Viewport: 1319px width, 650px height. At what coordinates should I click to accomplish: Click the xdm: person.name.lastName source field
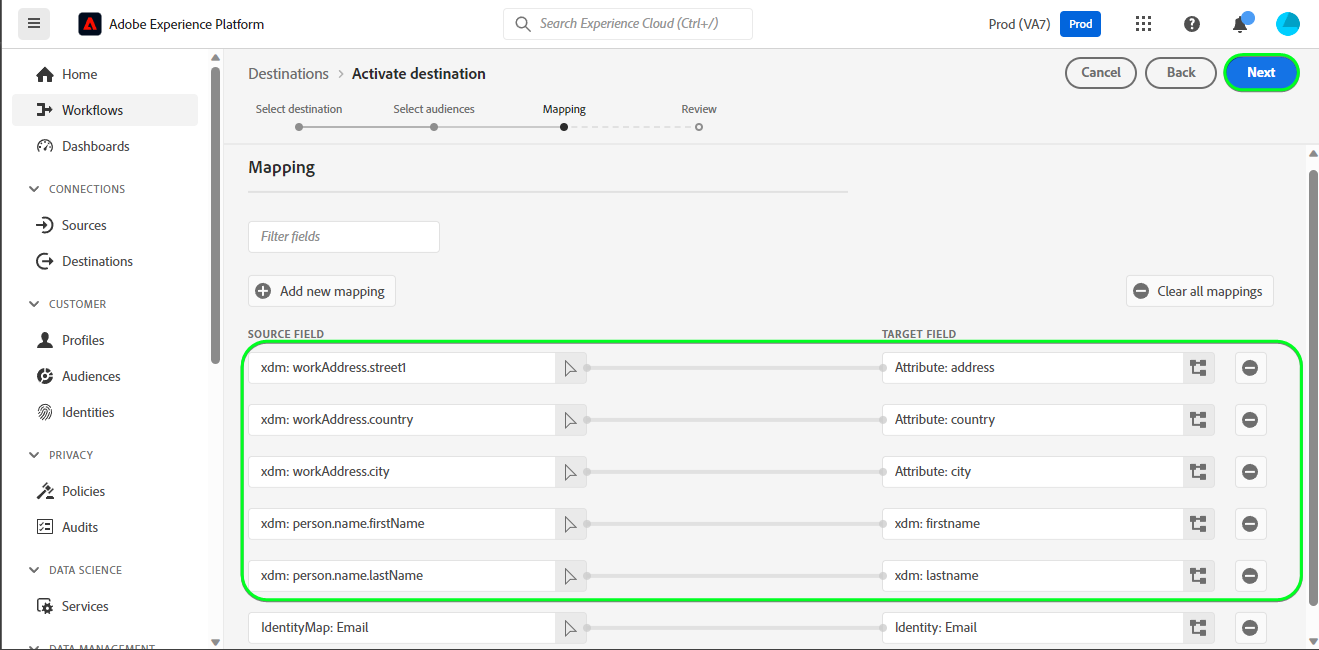pos(402,576)
